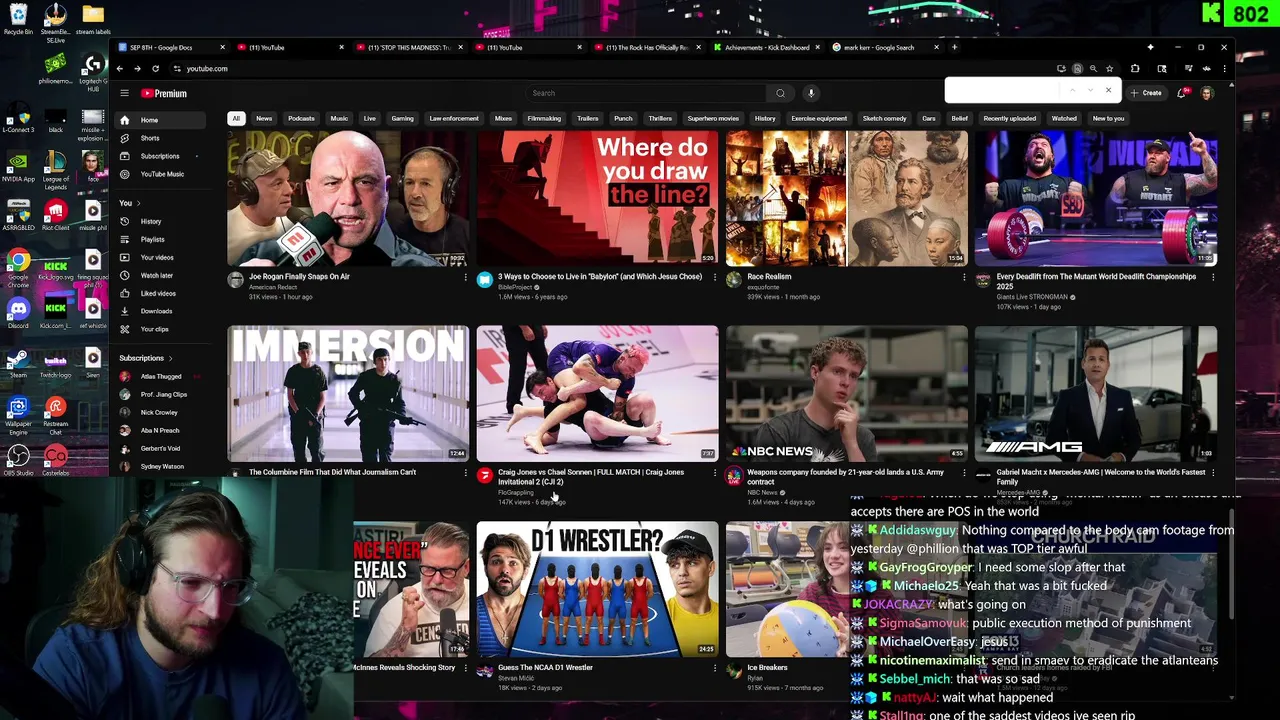Viewport: 1280px width, 720px height.
Task: Open options menu for Mutant Deadlift video
Action: coord(1213,278)
